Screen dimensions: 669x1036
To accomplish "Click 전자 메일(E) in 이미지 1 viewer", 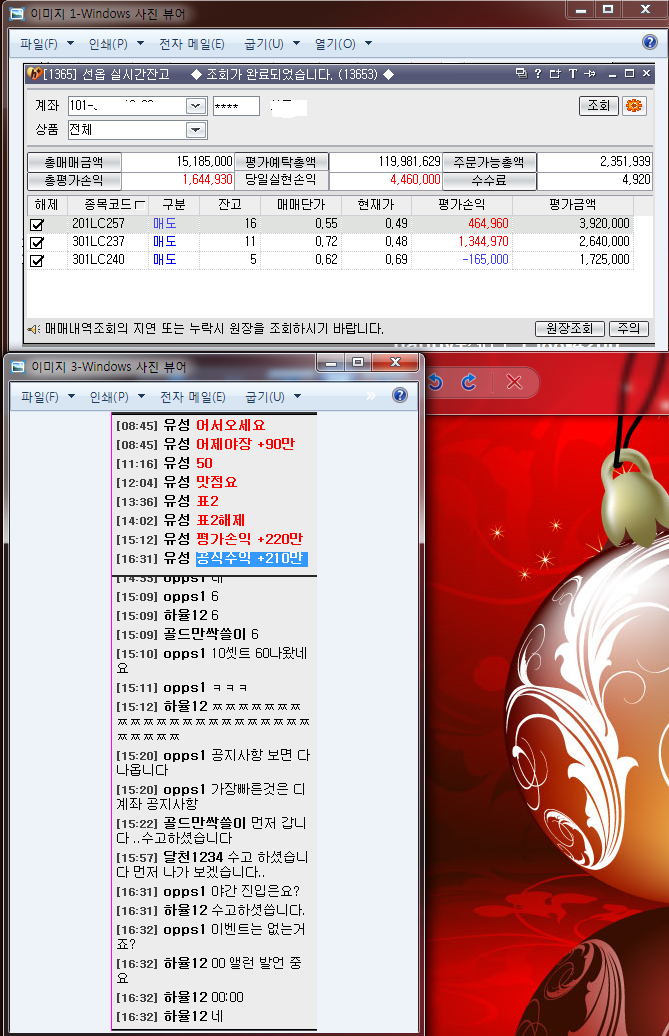I will pos(192,44).
